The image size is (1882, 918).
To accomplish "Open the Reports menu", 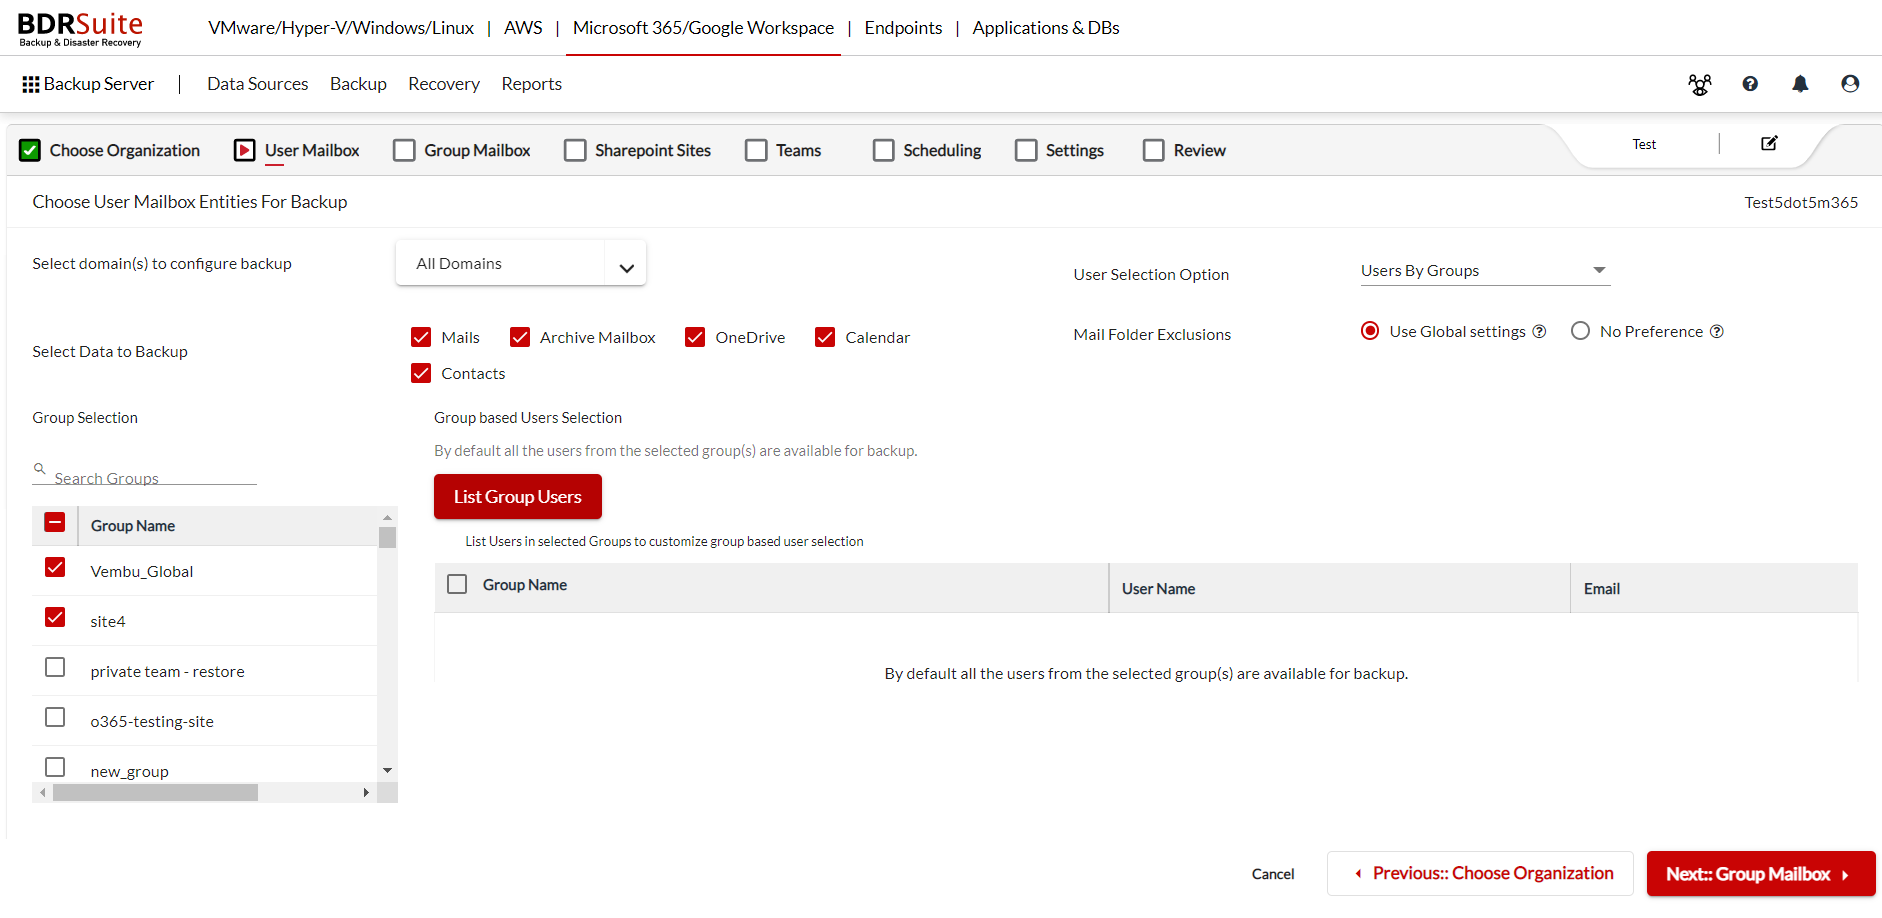I will (531, 84).
